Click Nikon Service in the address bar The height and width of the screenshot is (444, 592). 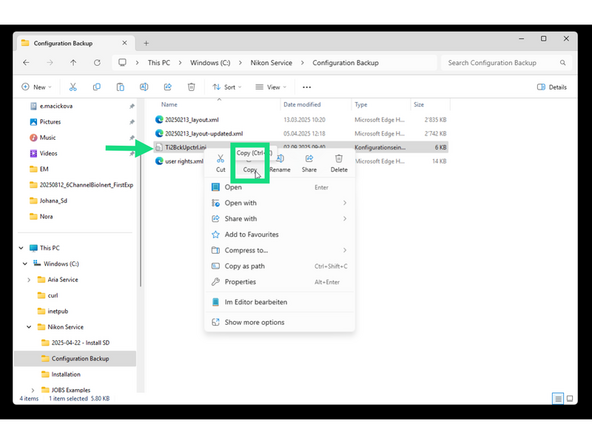pyautogui.click(x=271, y=63)
